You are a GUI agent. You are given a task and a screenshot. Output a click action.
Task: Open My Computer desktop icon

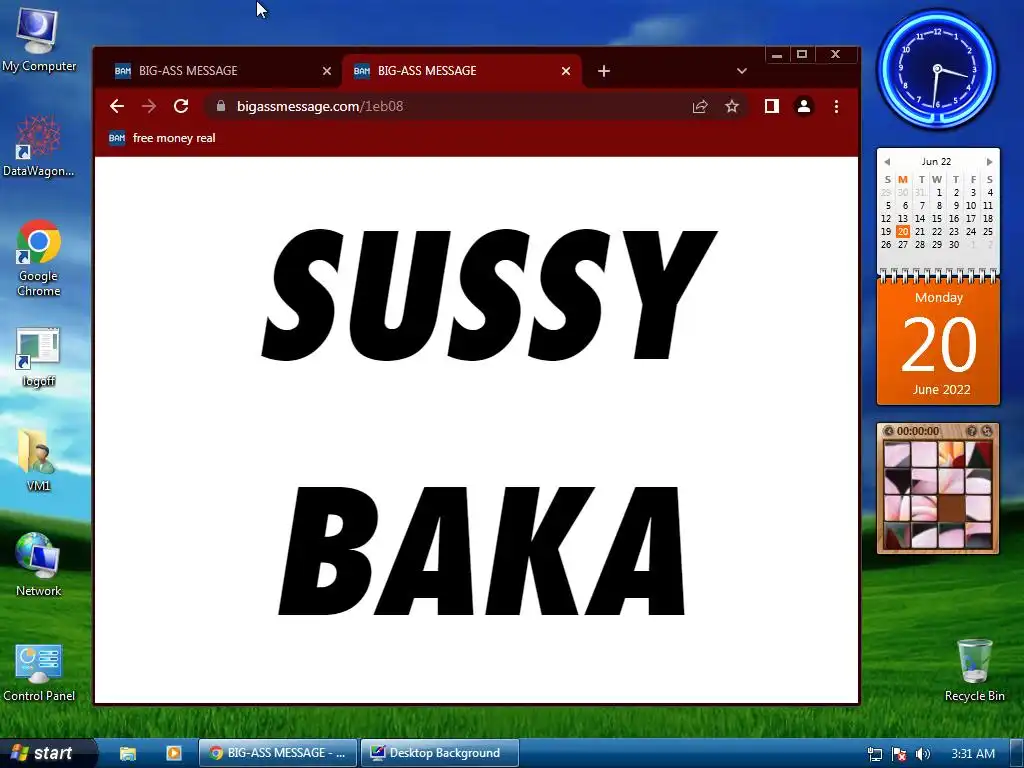point(38,39)
